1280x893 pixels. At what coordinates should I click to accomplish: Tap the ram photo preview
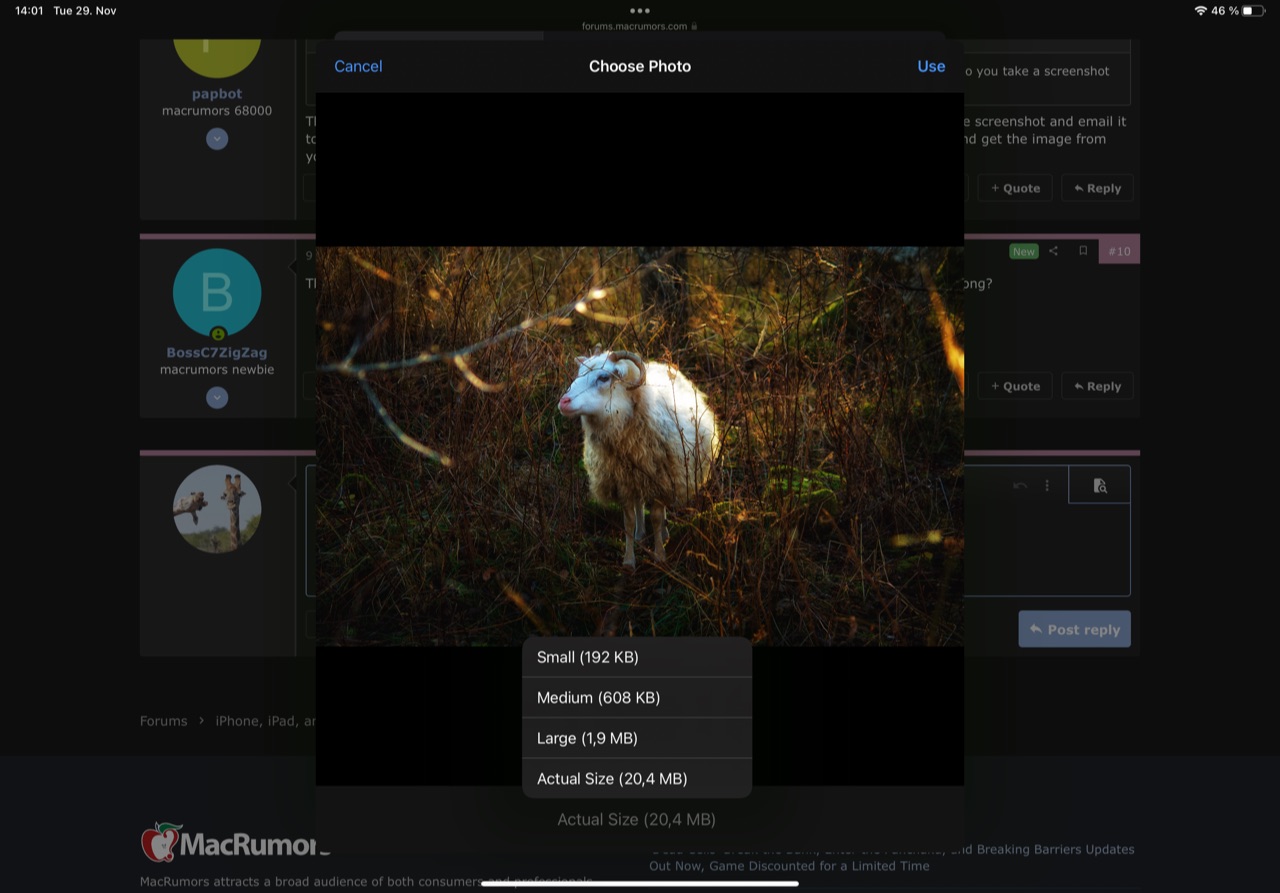pos(640,446)
